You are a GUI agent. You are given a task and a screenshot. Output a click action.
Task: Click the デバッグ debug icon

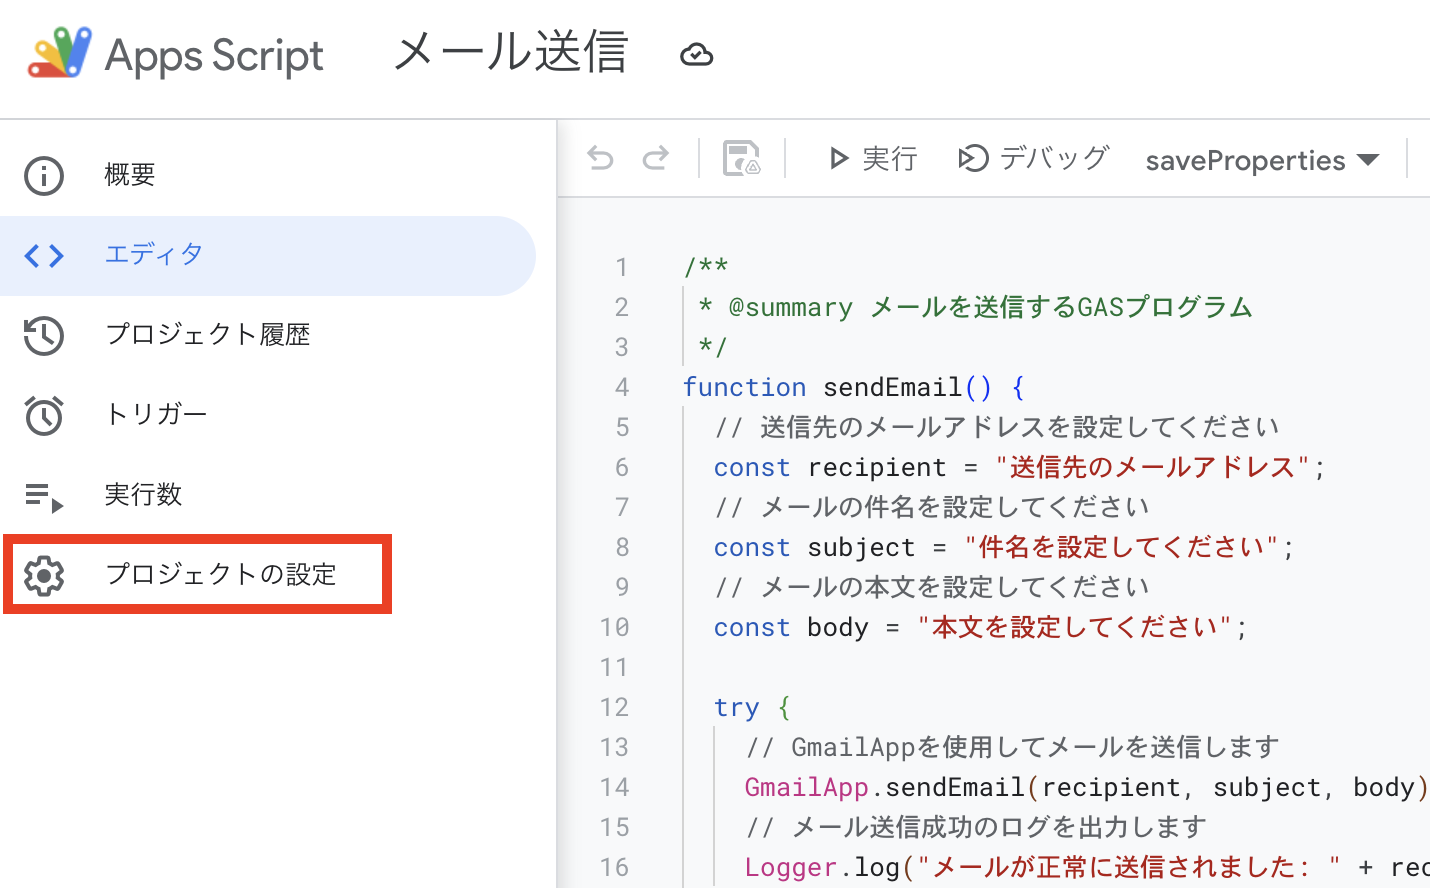[973, 158]
